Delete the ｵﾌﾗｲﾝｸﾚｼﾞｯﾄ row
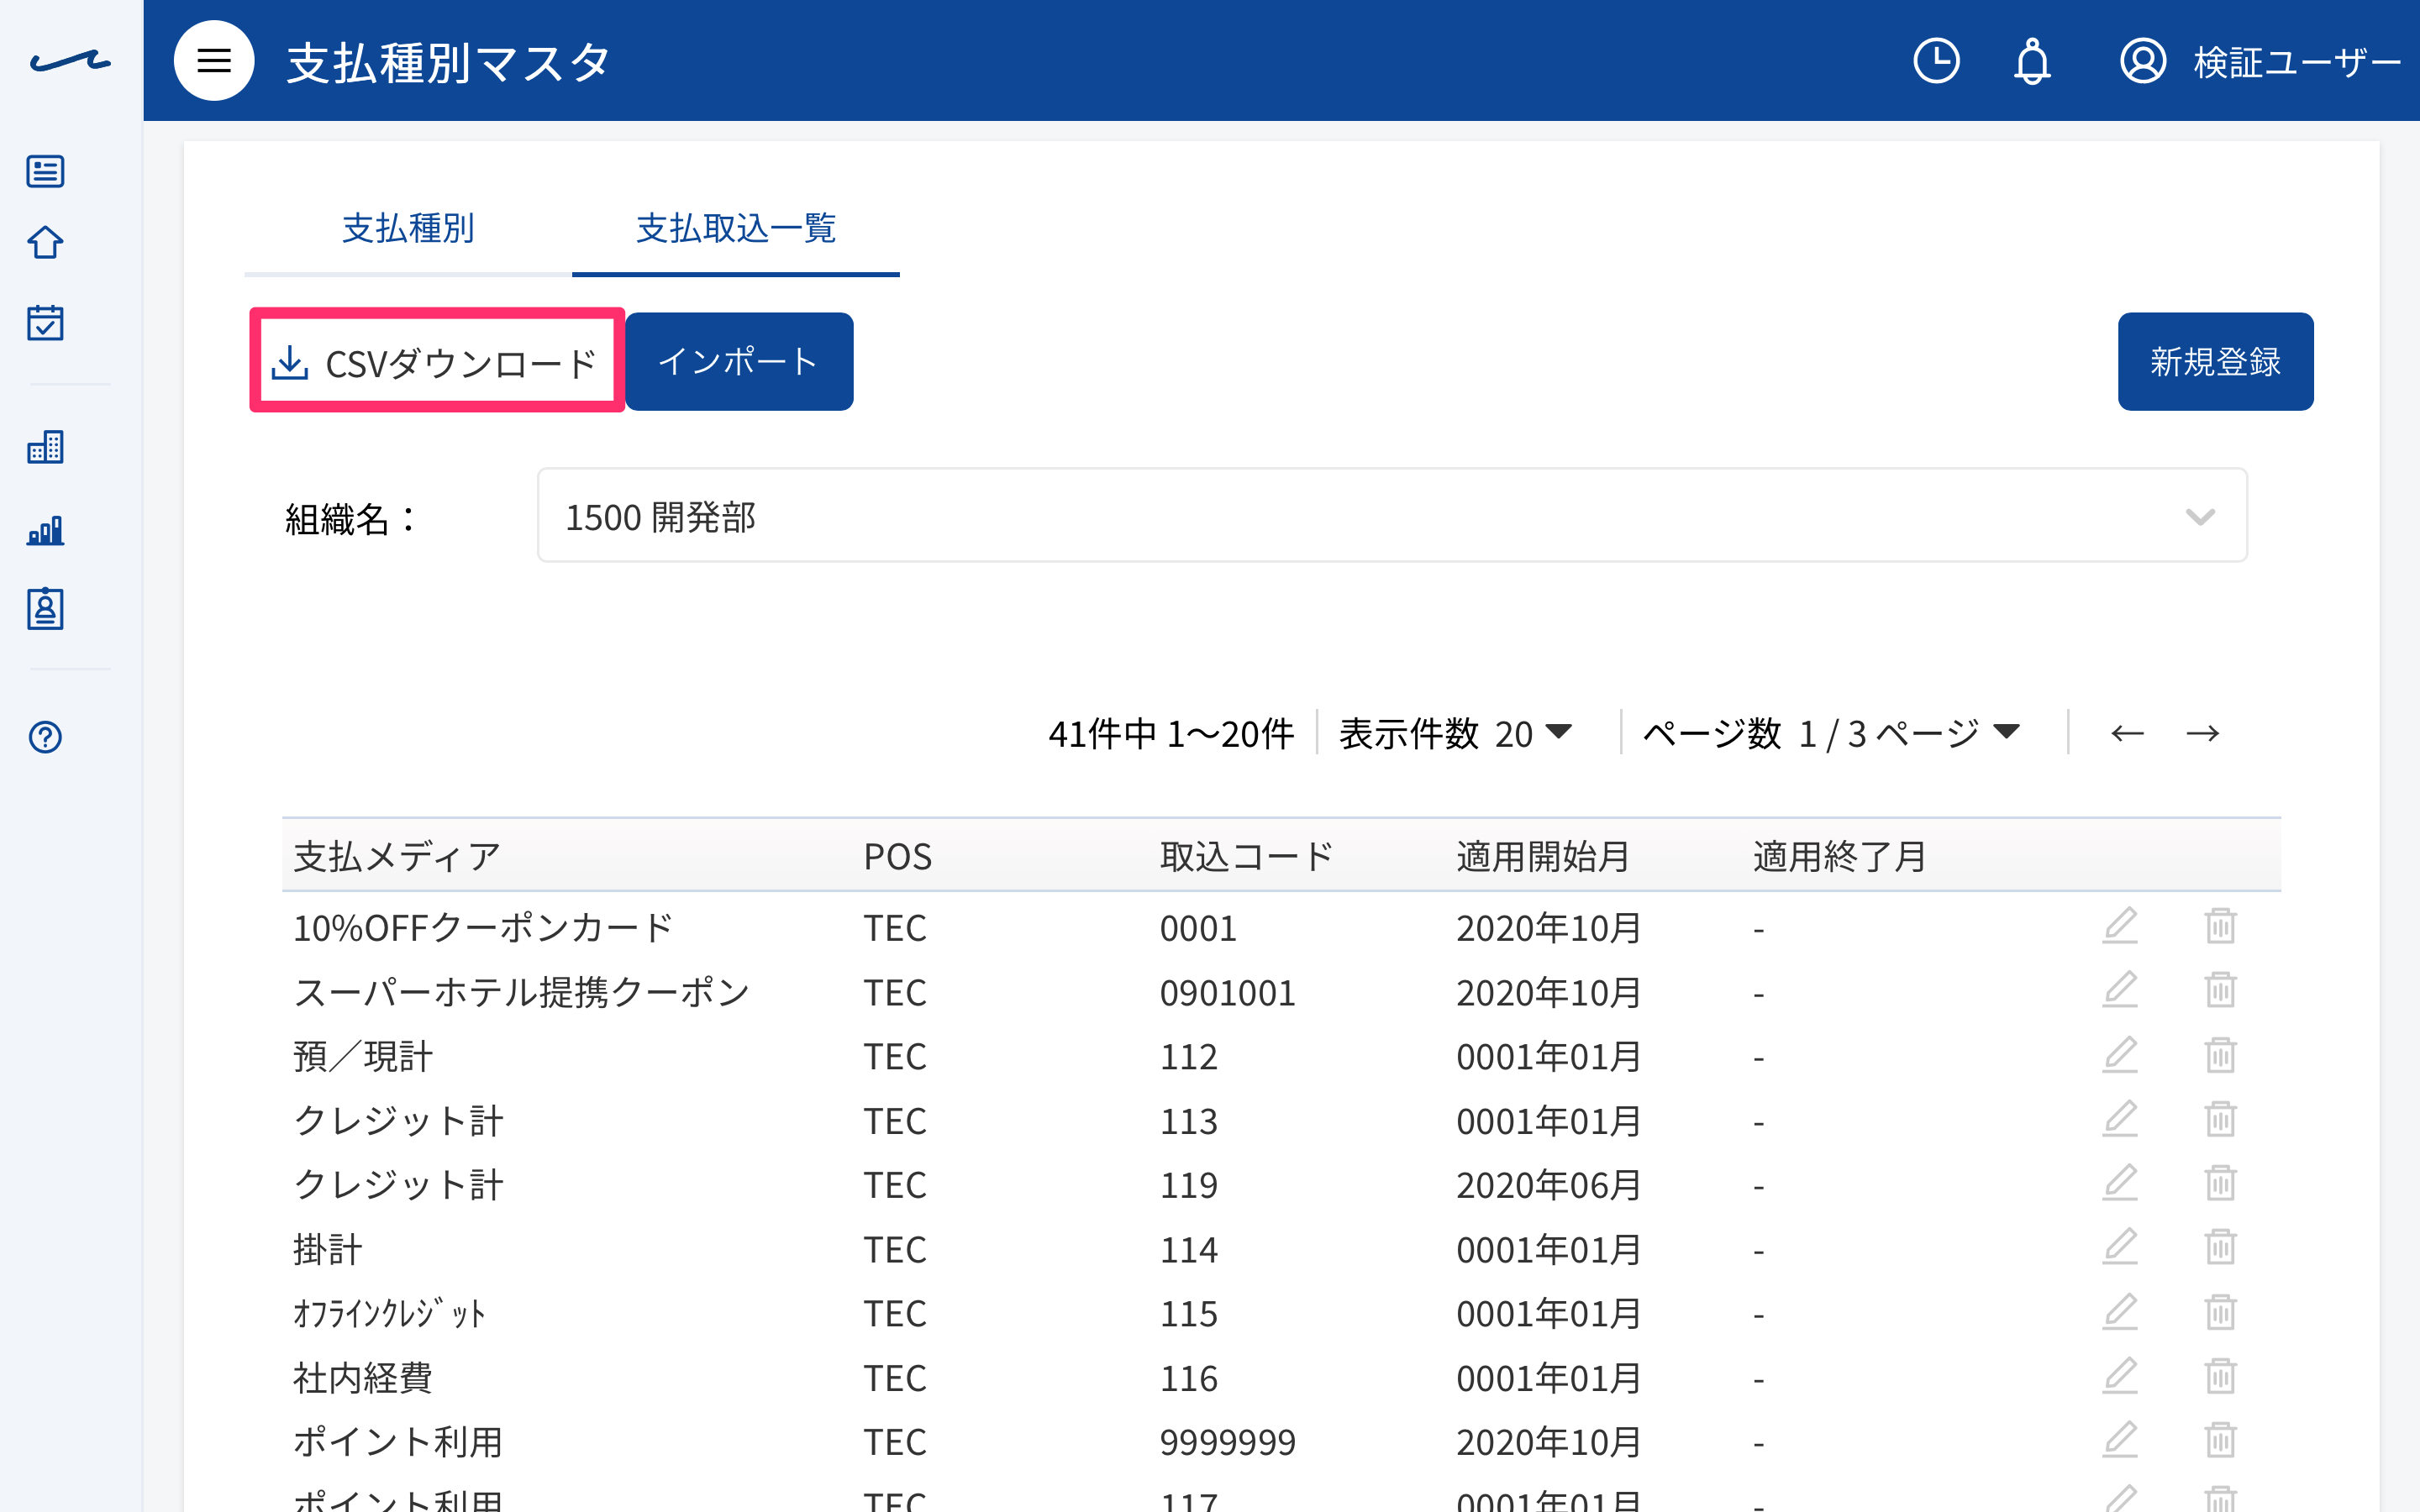The width and height of the screenshot is (2420, 1512). point(2220,1312)
